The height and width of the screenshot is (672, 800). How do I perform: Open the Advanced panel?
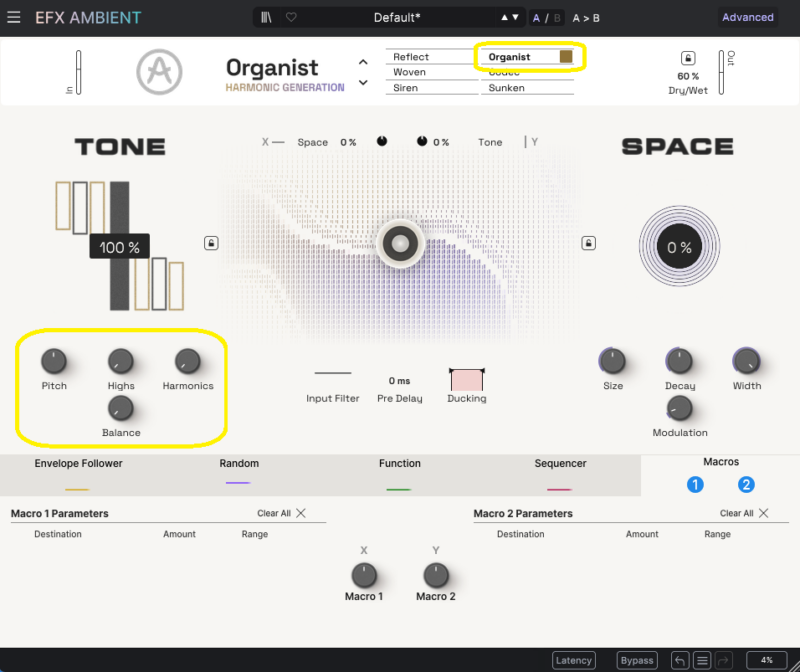click(x=748, y=17)
